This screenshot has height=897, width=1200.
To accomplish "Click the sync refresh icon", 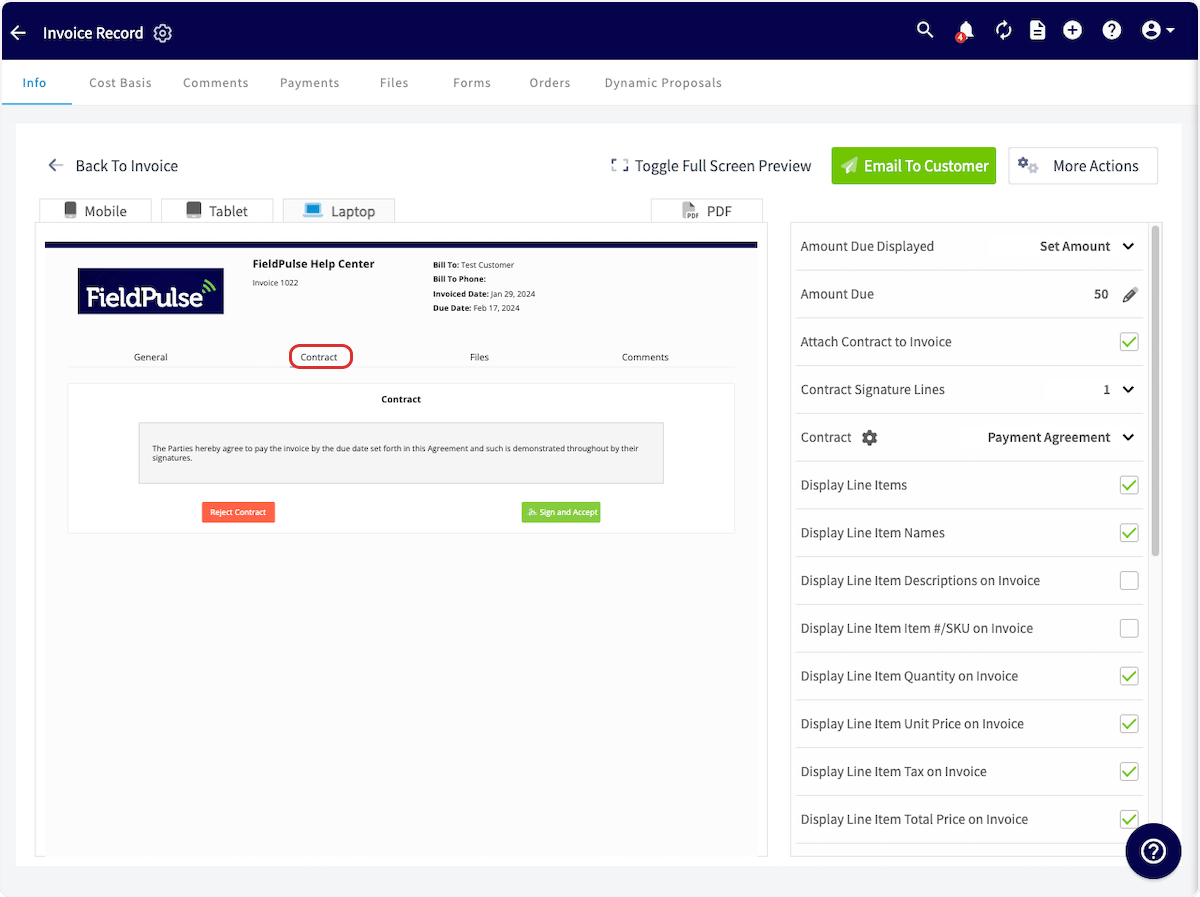I will [1004, 31].
